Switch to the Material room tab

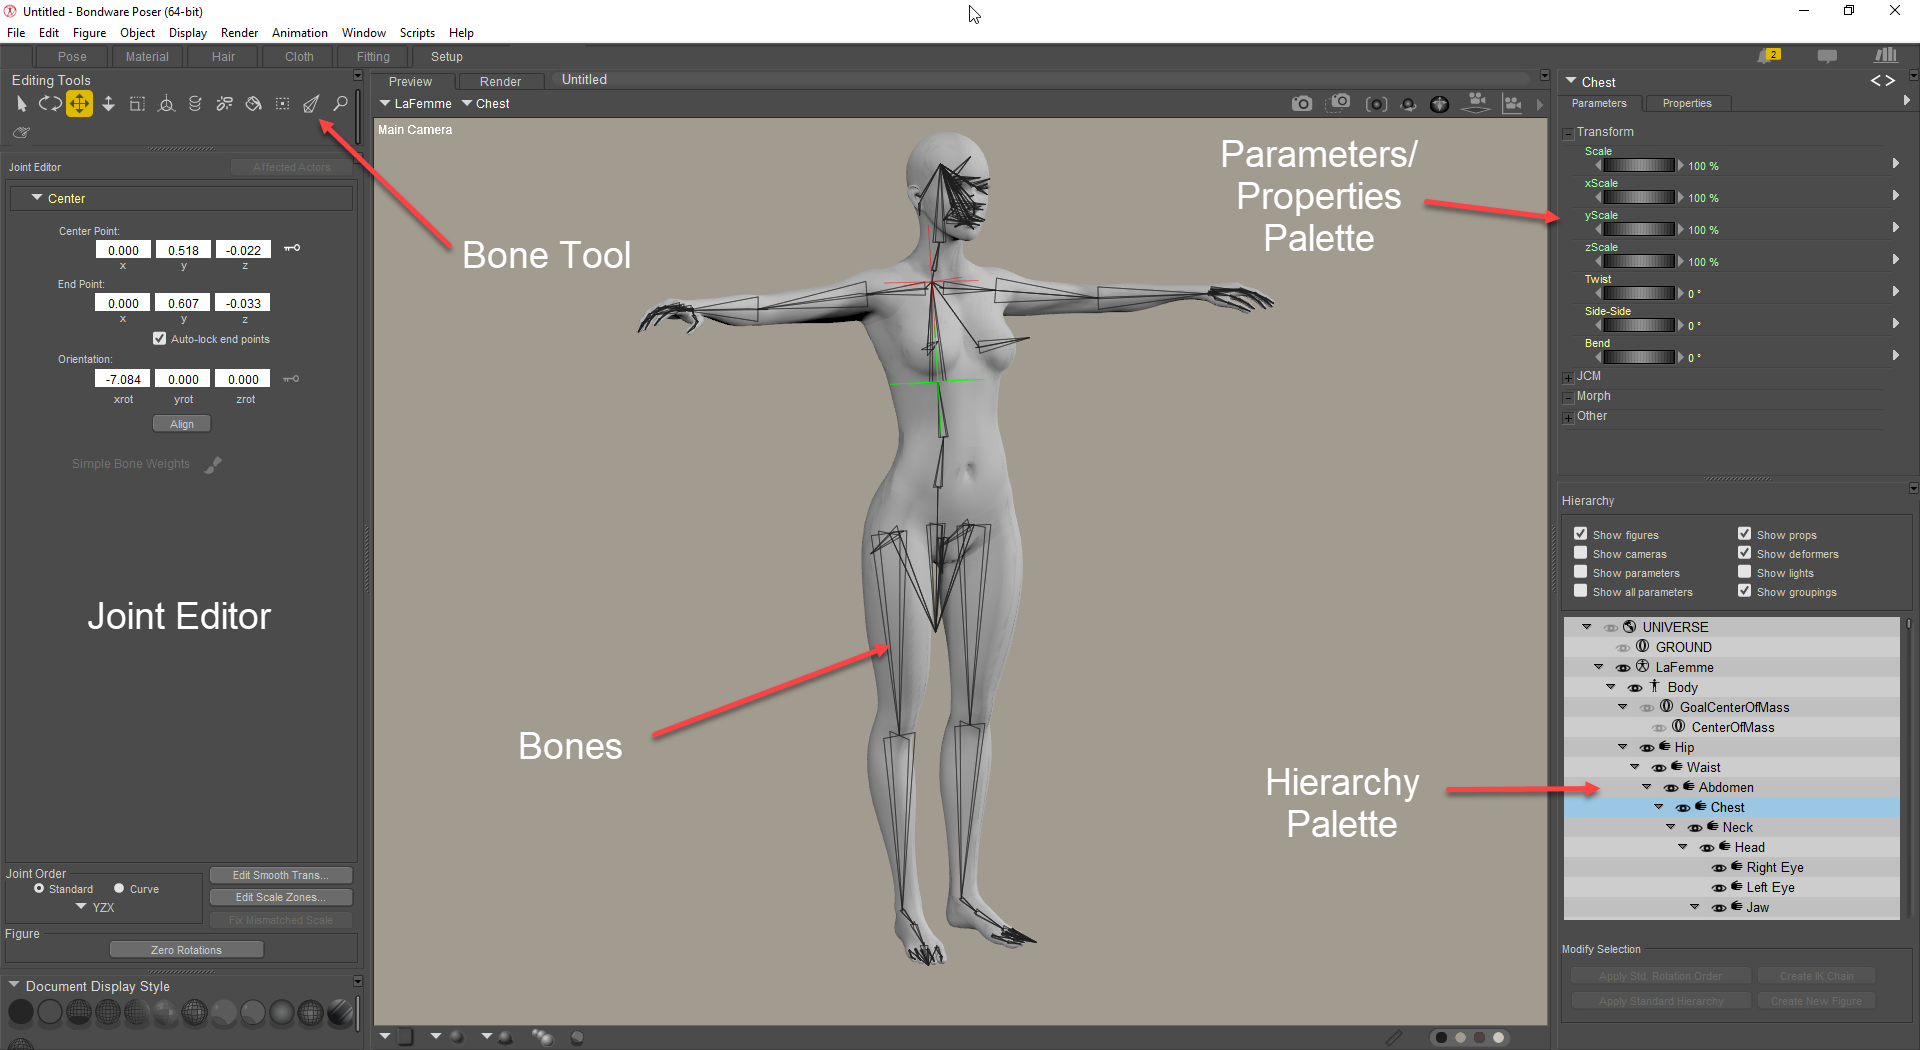click(x=147, y=57)
